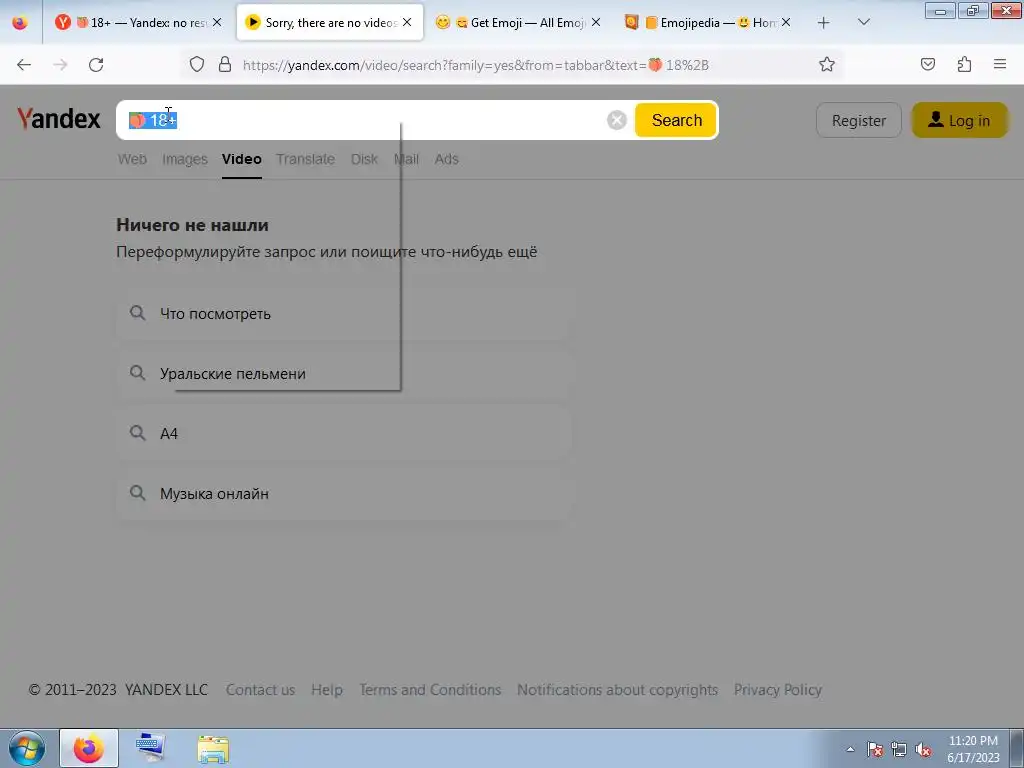
Task: Open the Mail service link
Action: tap(406, 159)
